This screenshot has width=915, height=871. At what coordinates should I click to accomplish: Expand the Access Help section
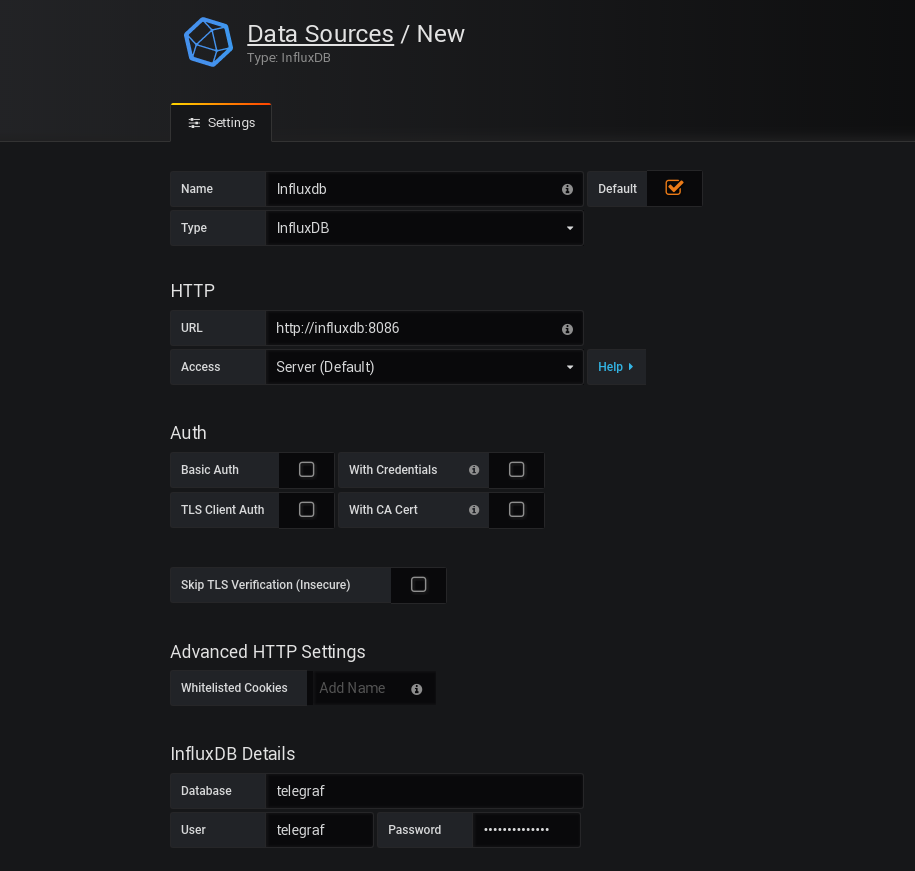(616, 367)
